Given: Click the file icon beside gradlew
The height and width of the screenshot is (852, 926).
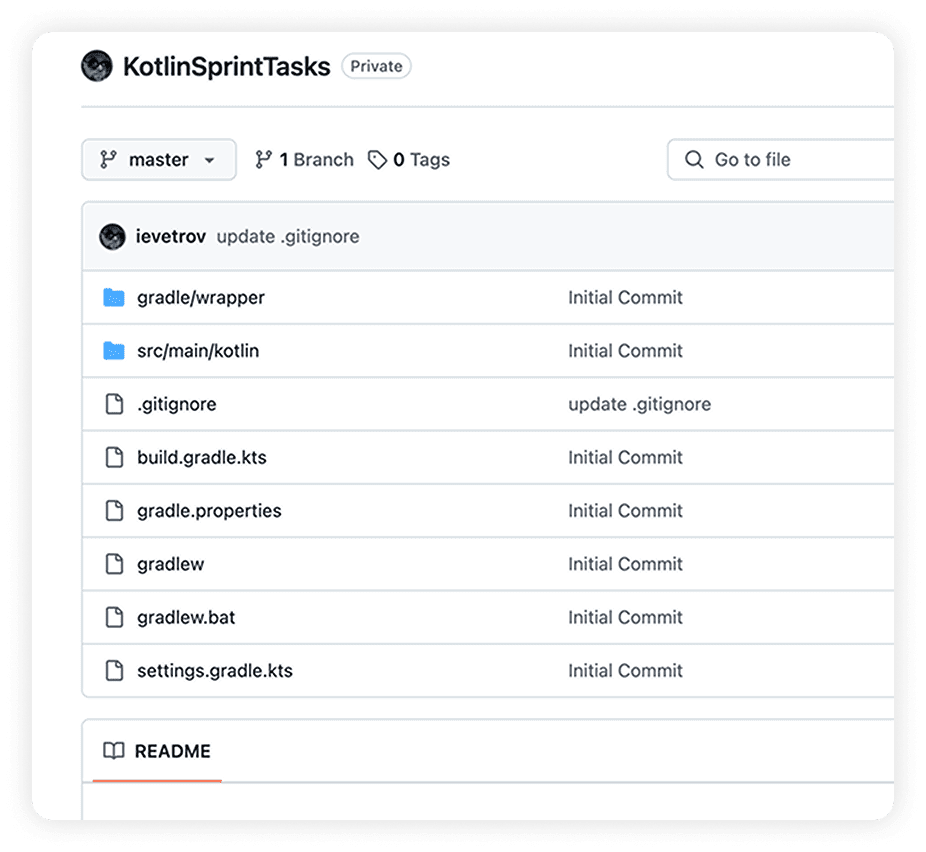Looking at the screenshot, I should pyautogui.click(x=114, y=564).
